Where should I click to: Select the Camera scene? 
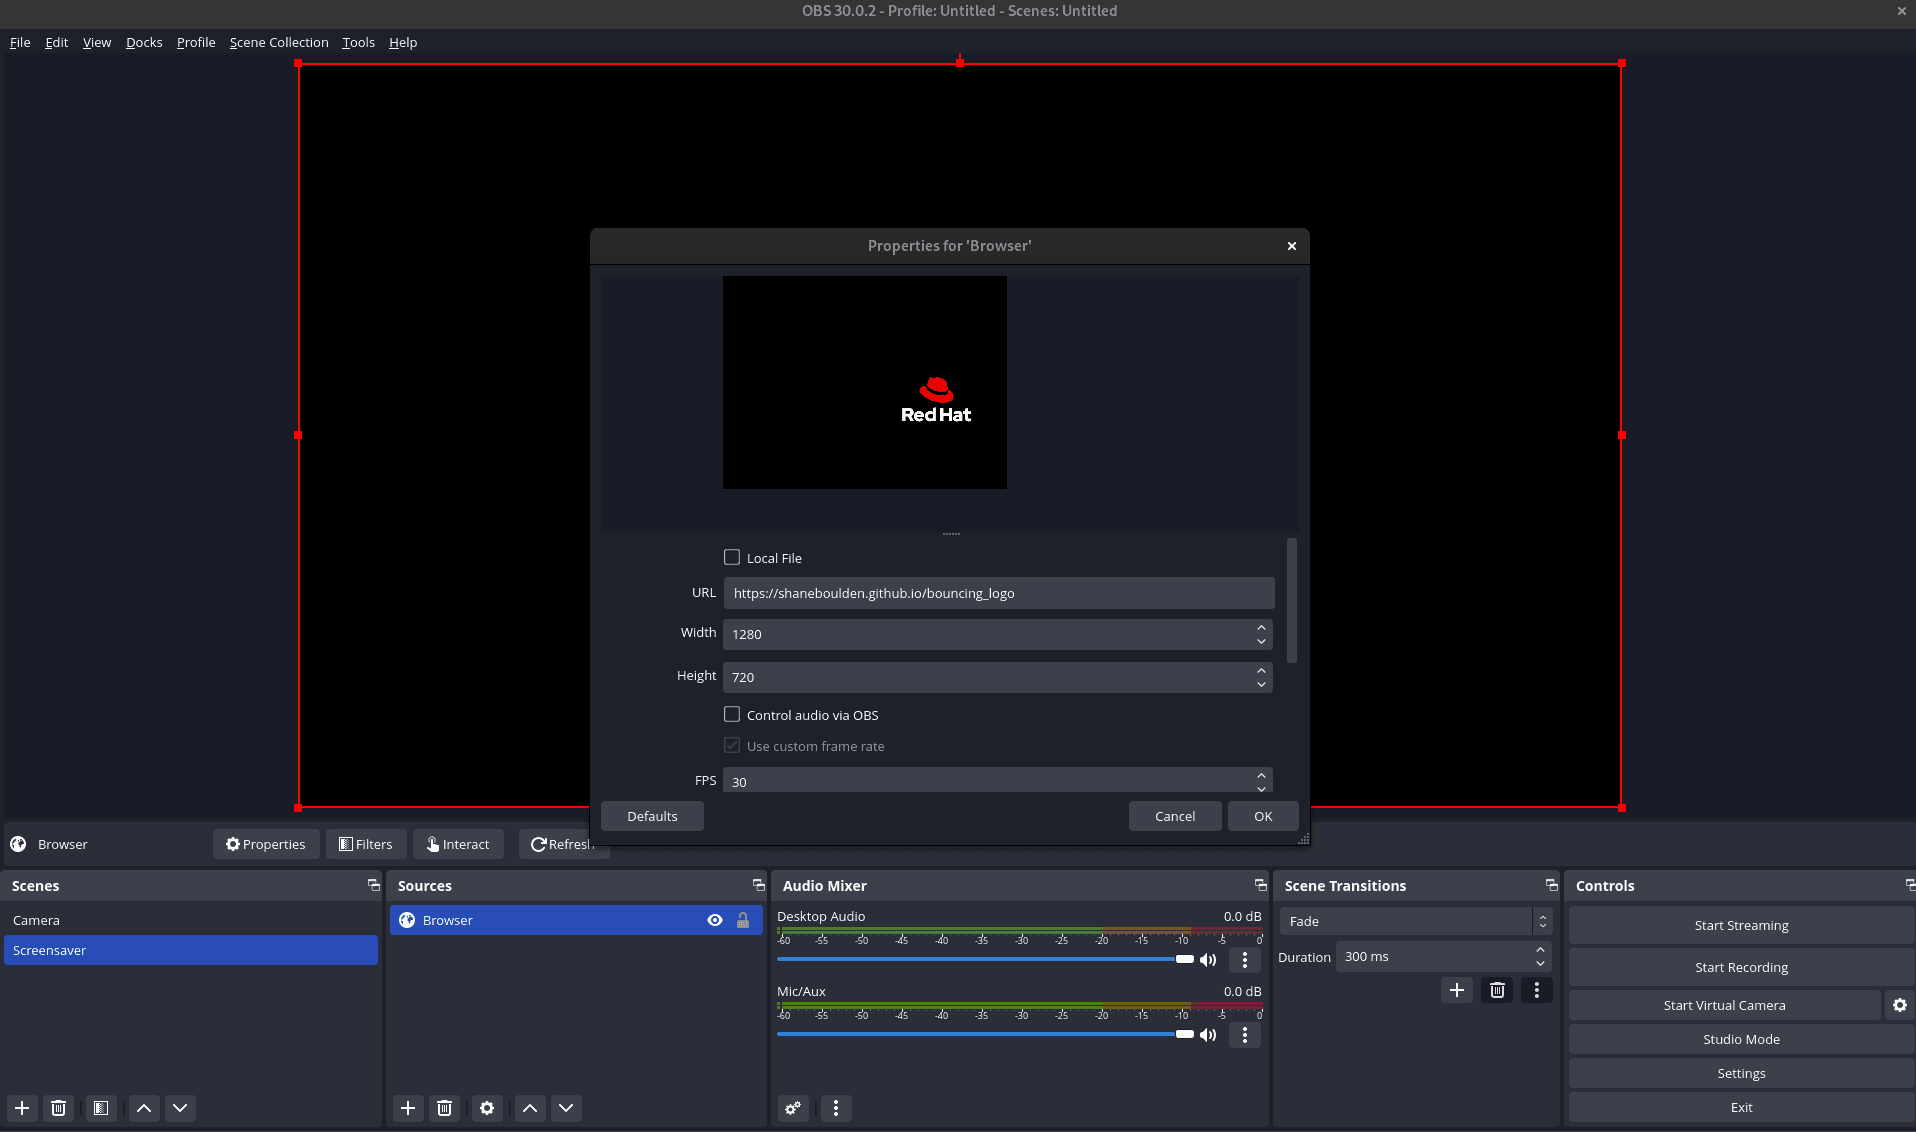191,920
